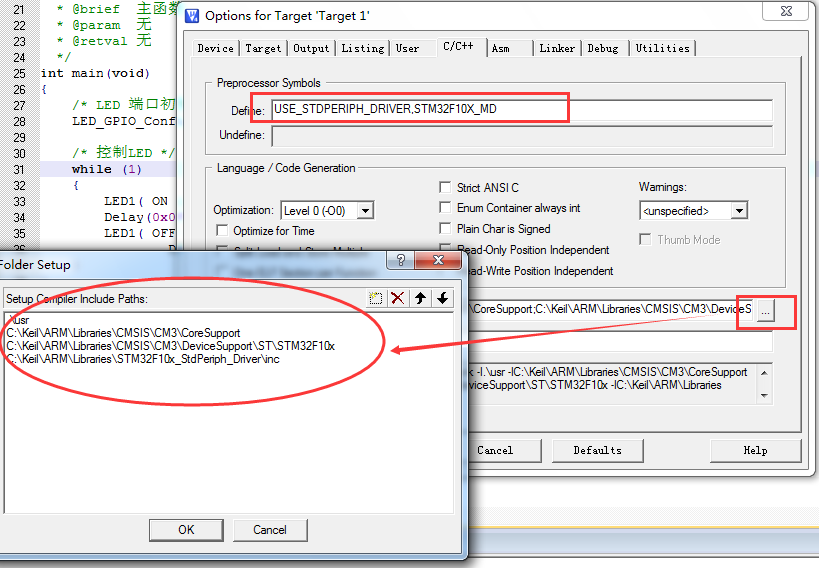Click 'int main(void)' in editor
819x568 pixels.
tap(95, 73)
